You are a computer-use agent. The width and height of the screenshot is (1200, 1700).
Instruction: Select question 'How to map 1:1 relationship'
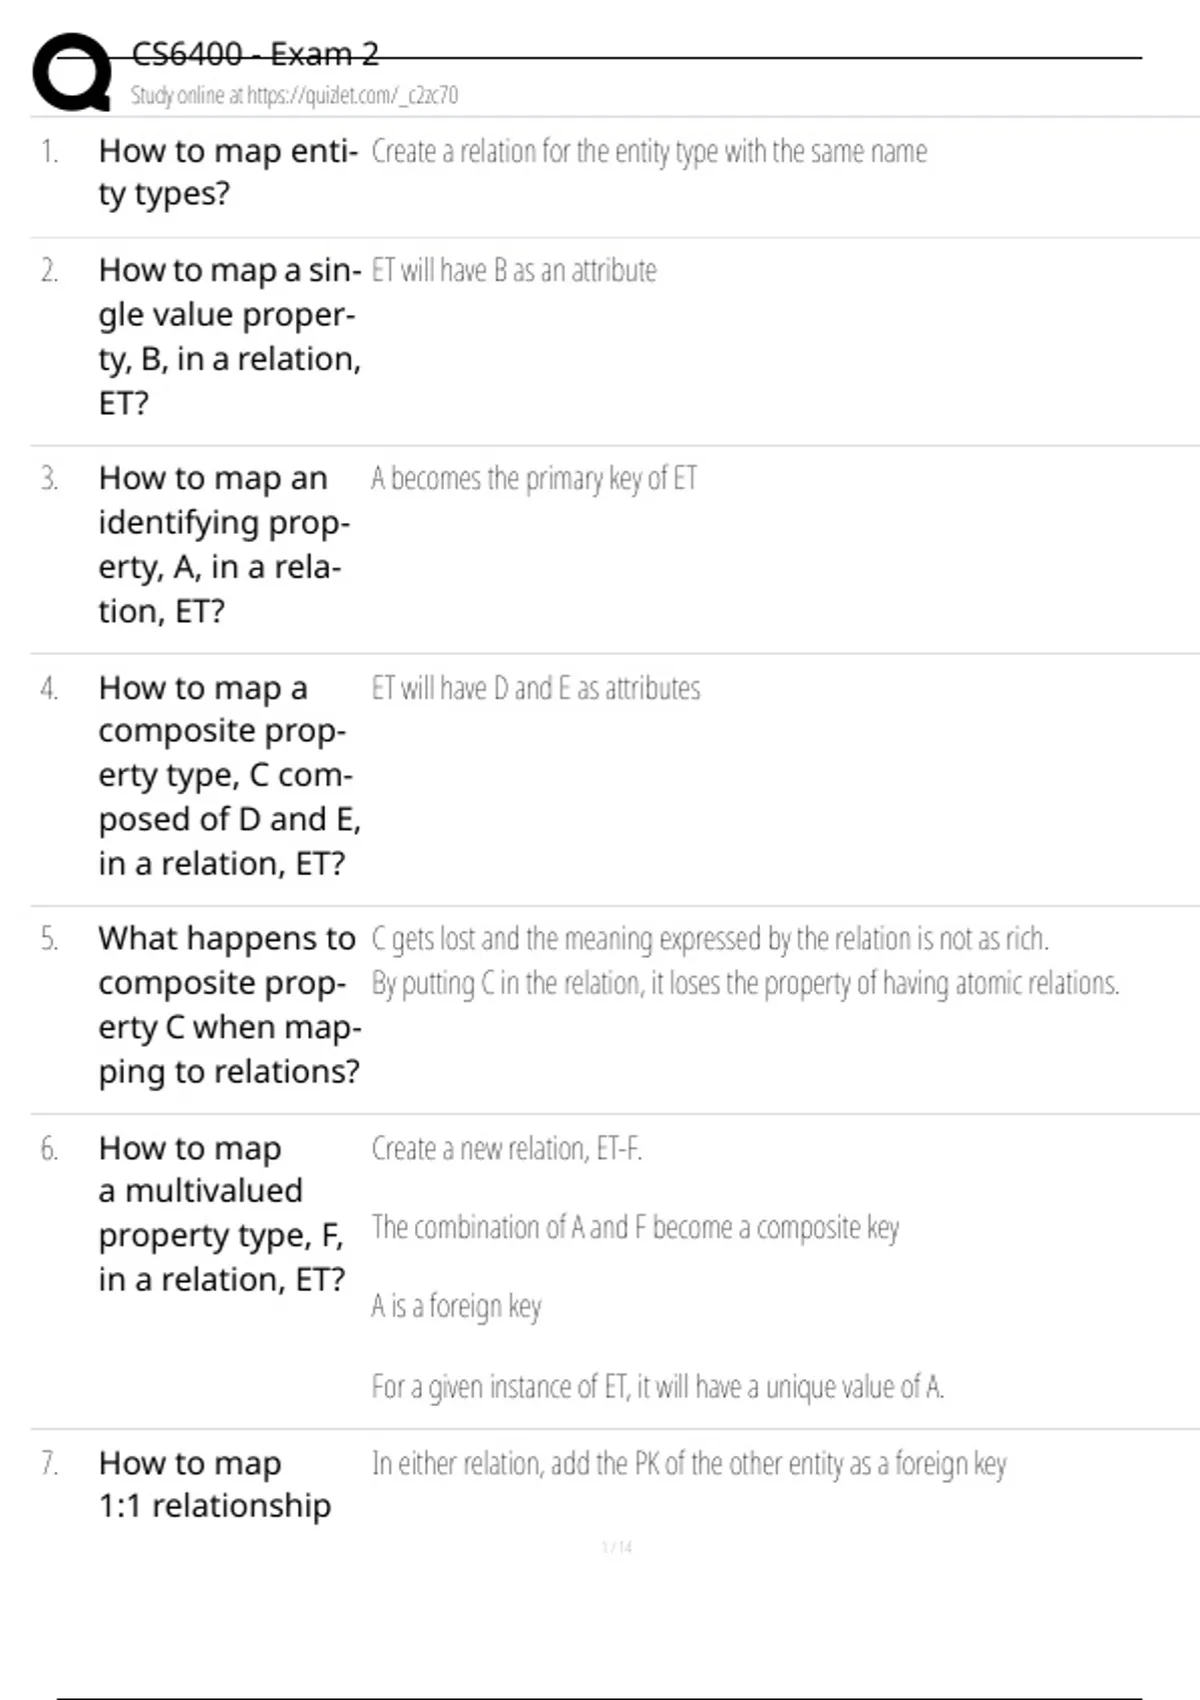pyautogui.click(x=214, y=1484)
